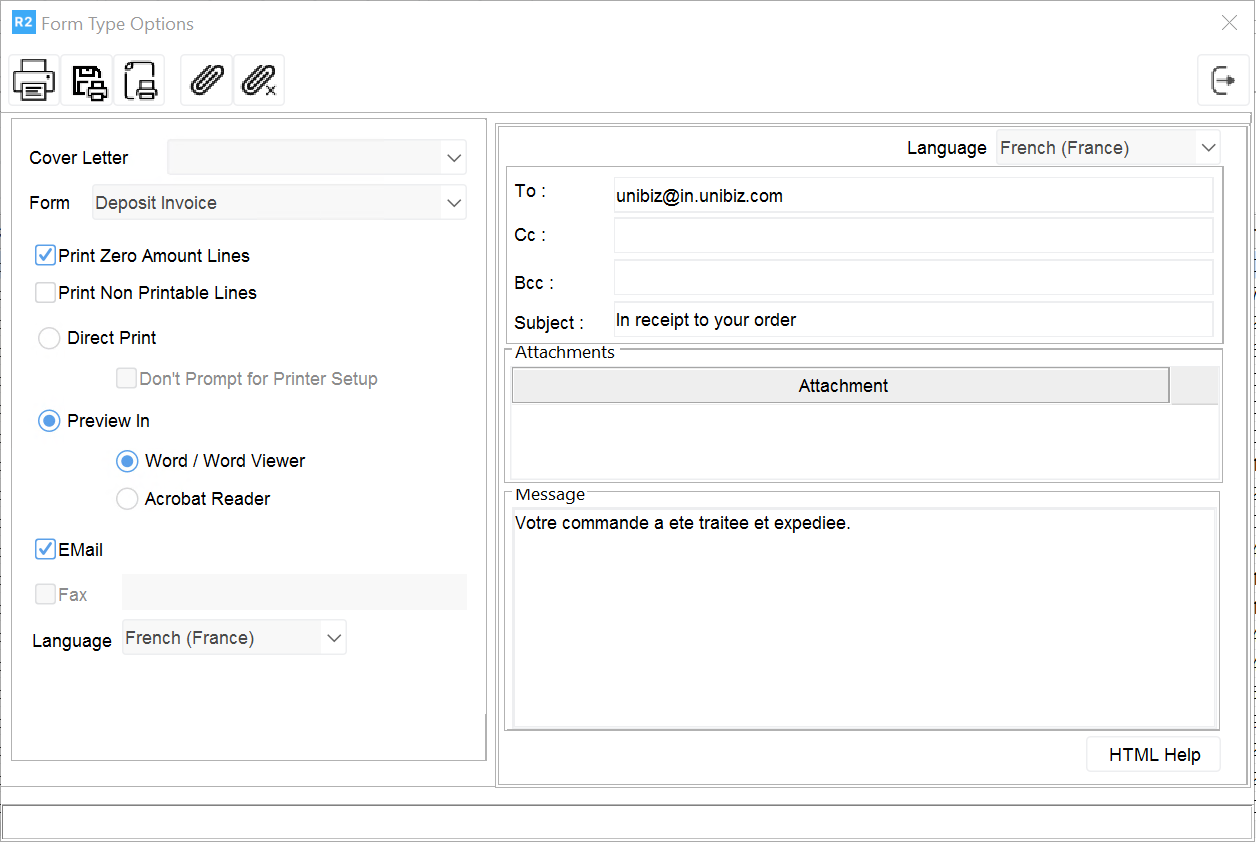Select the Direct Print radio option
This screenshot has width=1256, height=844.
49,338
